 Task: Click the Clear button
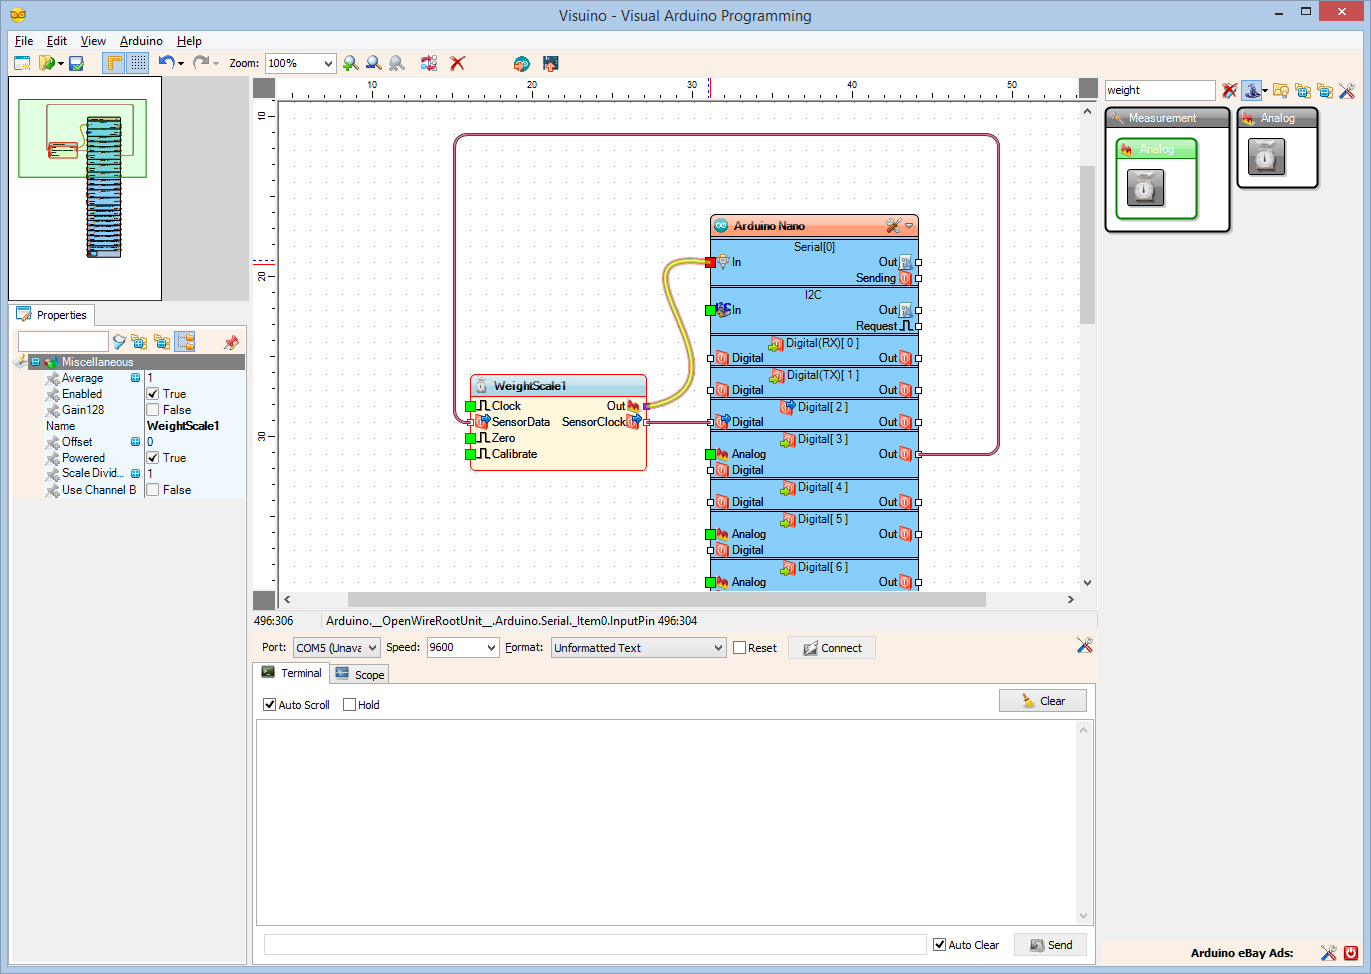[x=1042, y=701]
